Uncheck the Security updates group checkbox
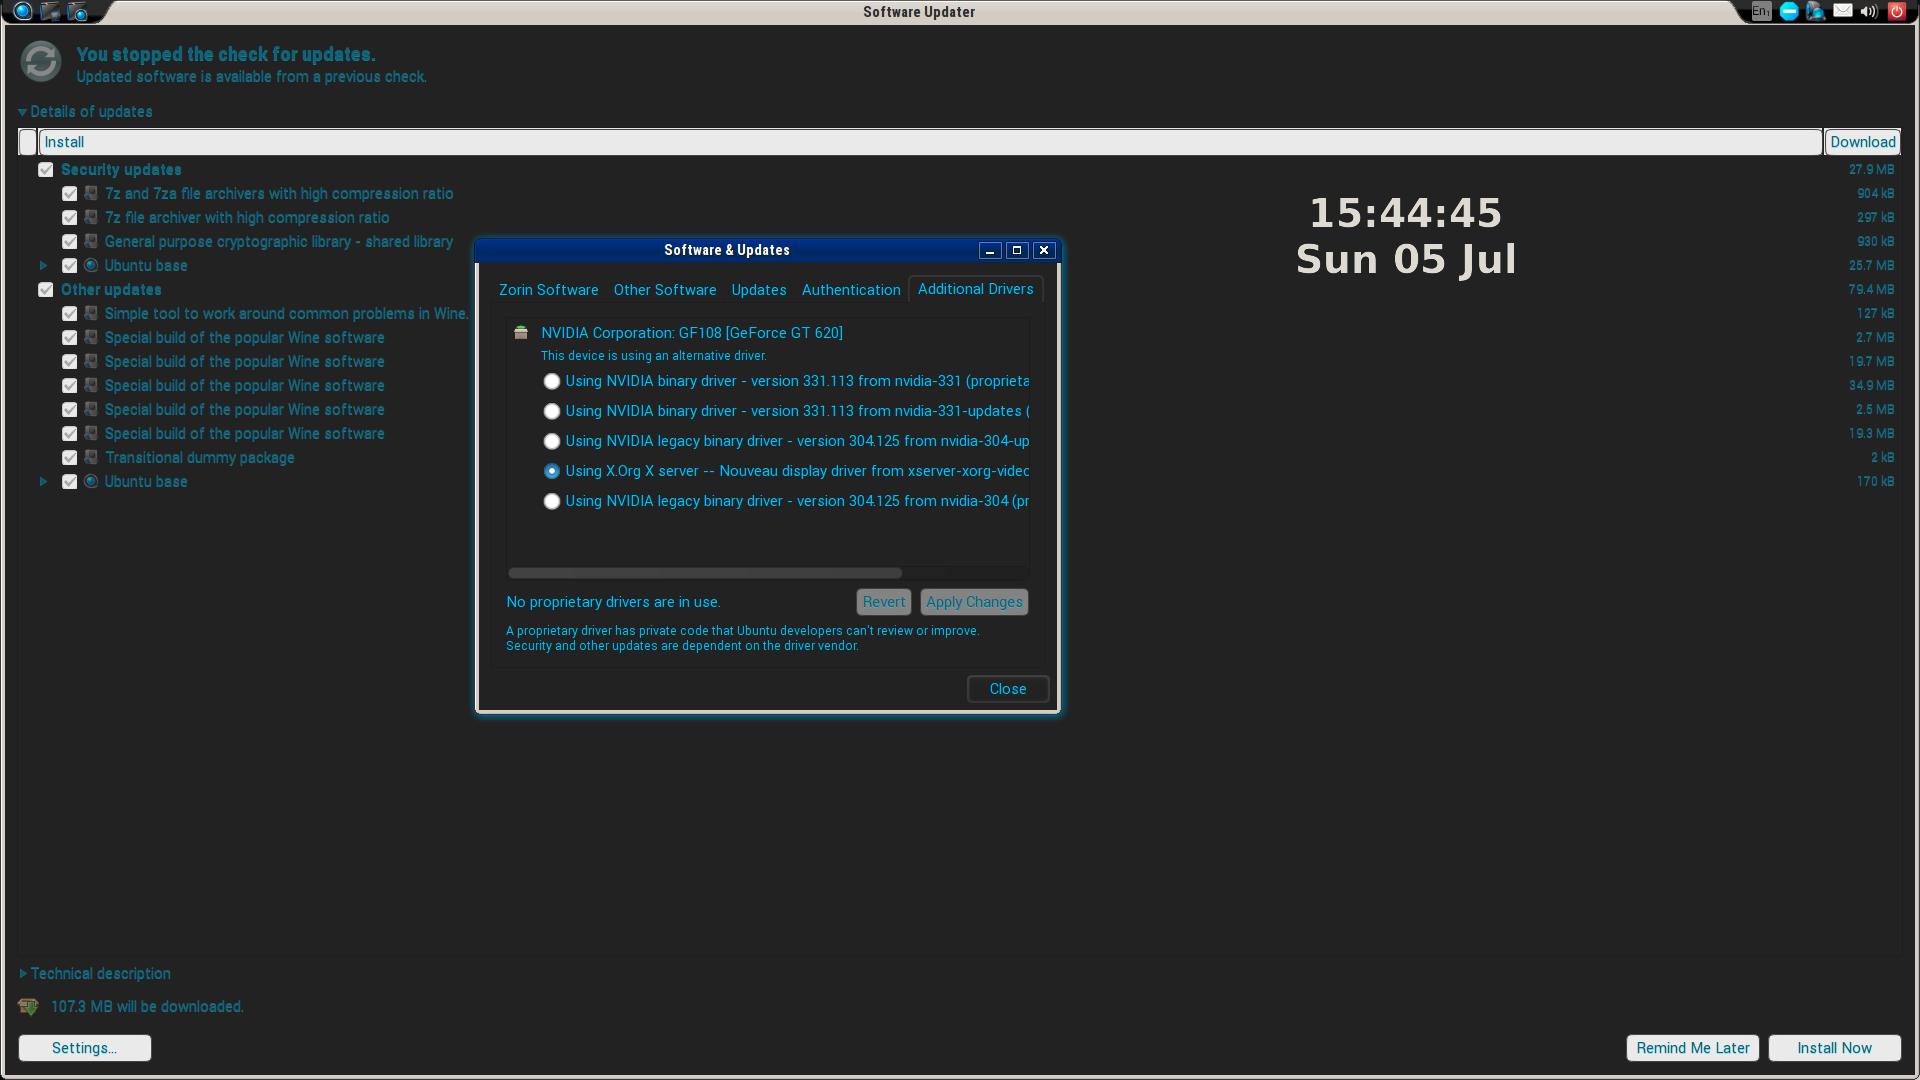The height and width of the screenshot is (1080, 1920). [46, 170]
